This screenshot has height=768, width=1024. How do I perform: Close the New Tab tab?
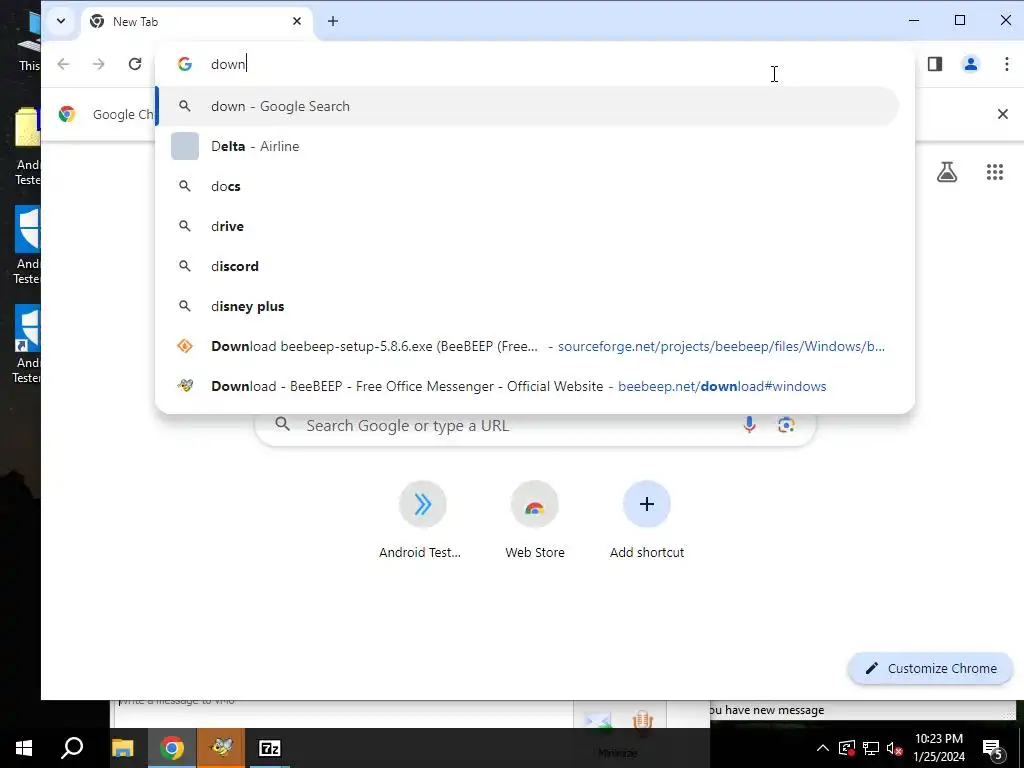tap(296, 22)
